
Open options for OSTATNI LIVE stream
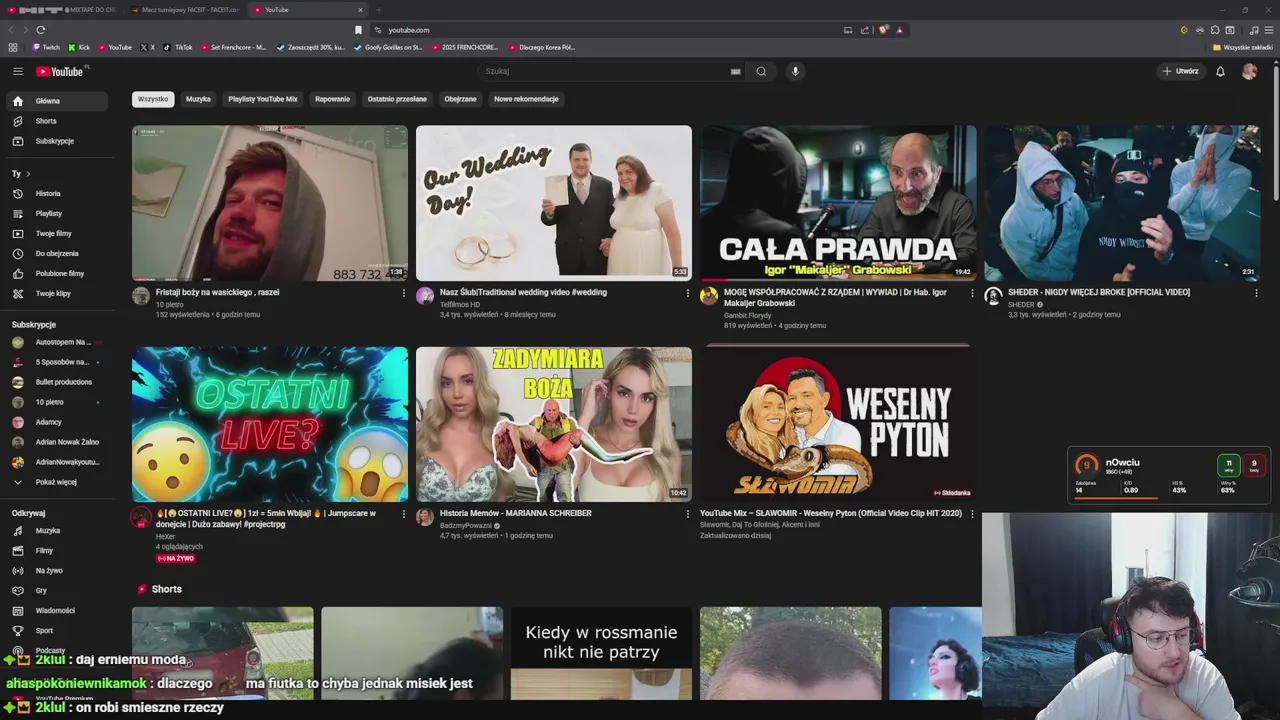pos(404,514)
